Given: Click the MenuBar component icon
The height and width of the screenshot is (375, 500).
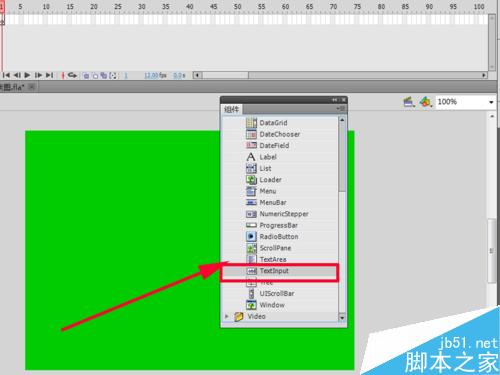Looking at the screenshot, I should coord(251,202).
